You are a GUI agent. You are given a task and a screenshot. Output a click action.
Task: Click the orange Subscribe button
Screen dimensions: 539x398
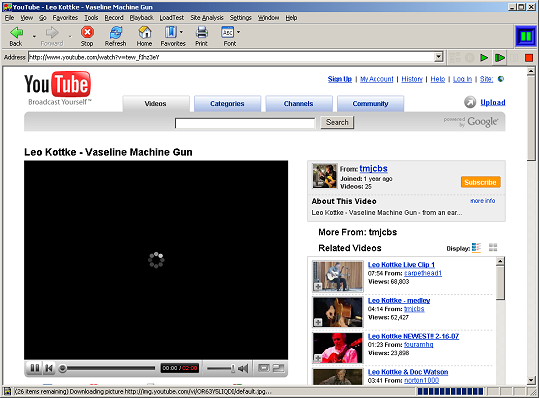pyautogui.click(x=481, y=182)
